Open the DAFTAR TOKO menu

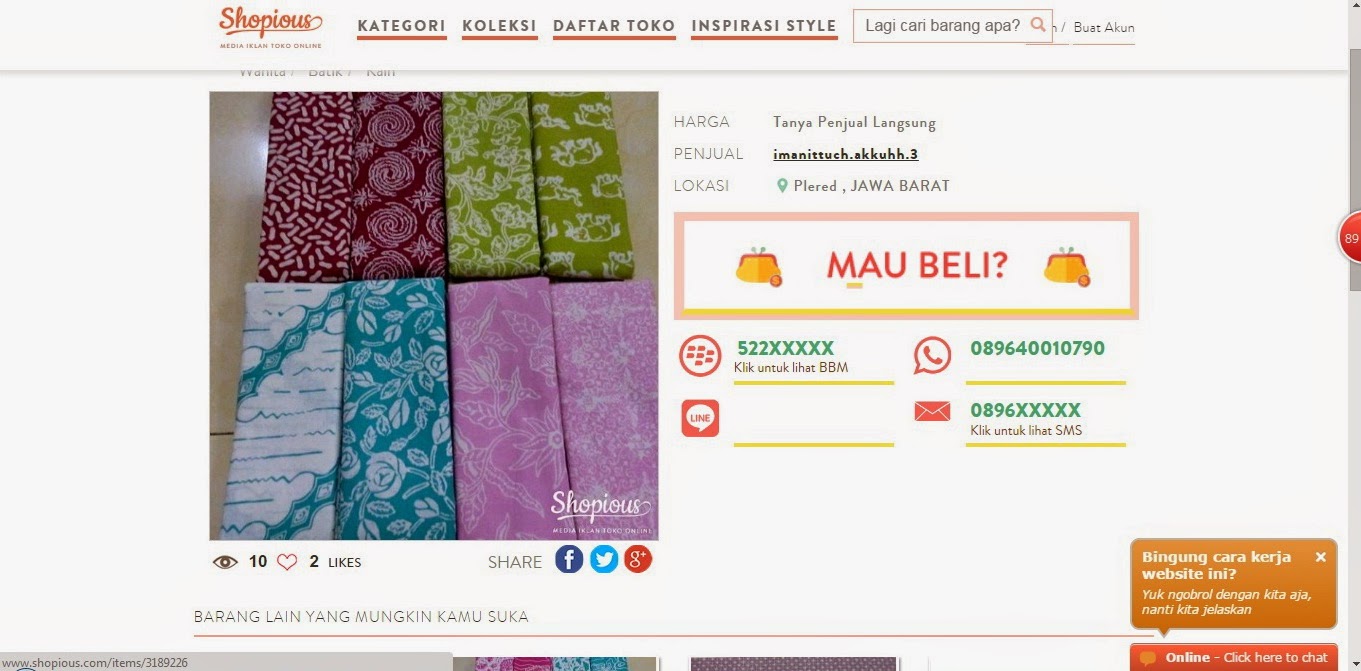click(x=614, y=26)
